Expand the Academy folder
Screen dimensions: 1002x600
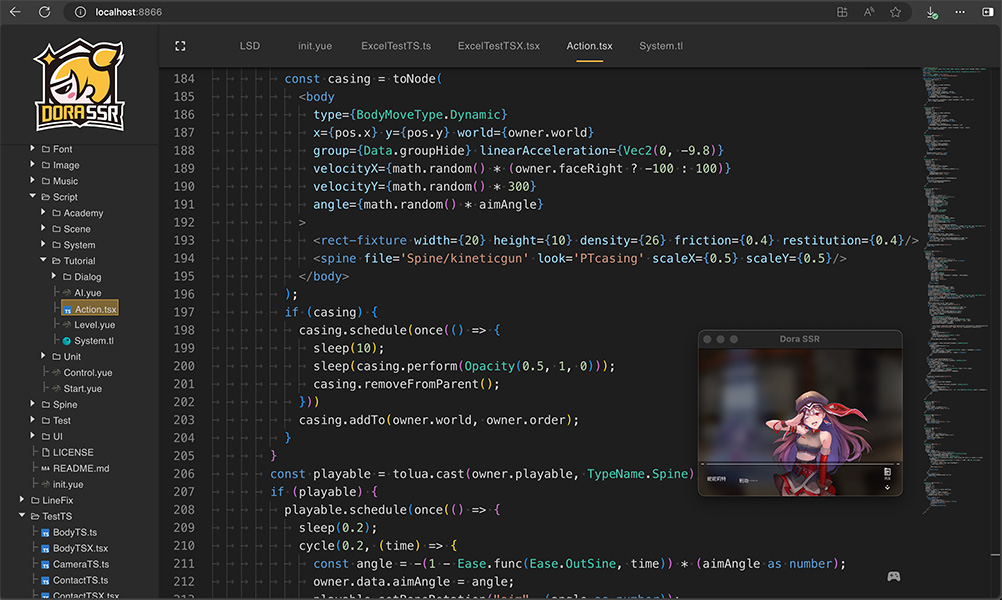44,213
